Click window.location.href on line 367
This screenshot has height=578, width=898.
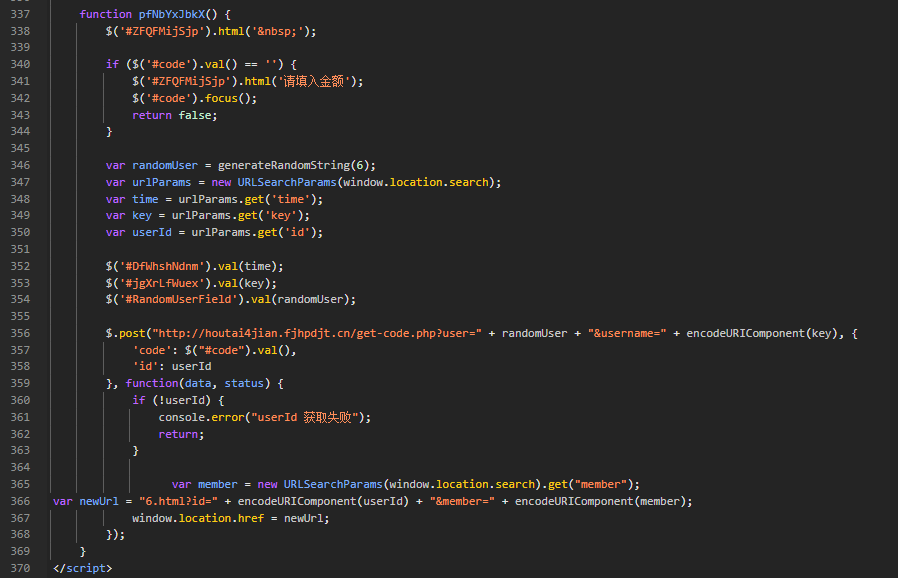tap(198, 518)
